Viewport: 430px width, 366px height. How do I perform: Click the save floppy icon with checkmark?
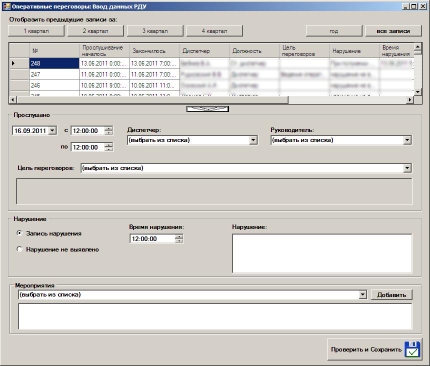(412, 349)
